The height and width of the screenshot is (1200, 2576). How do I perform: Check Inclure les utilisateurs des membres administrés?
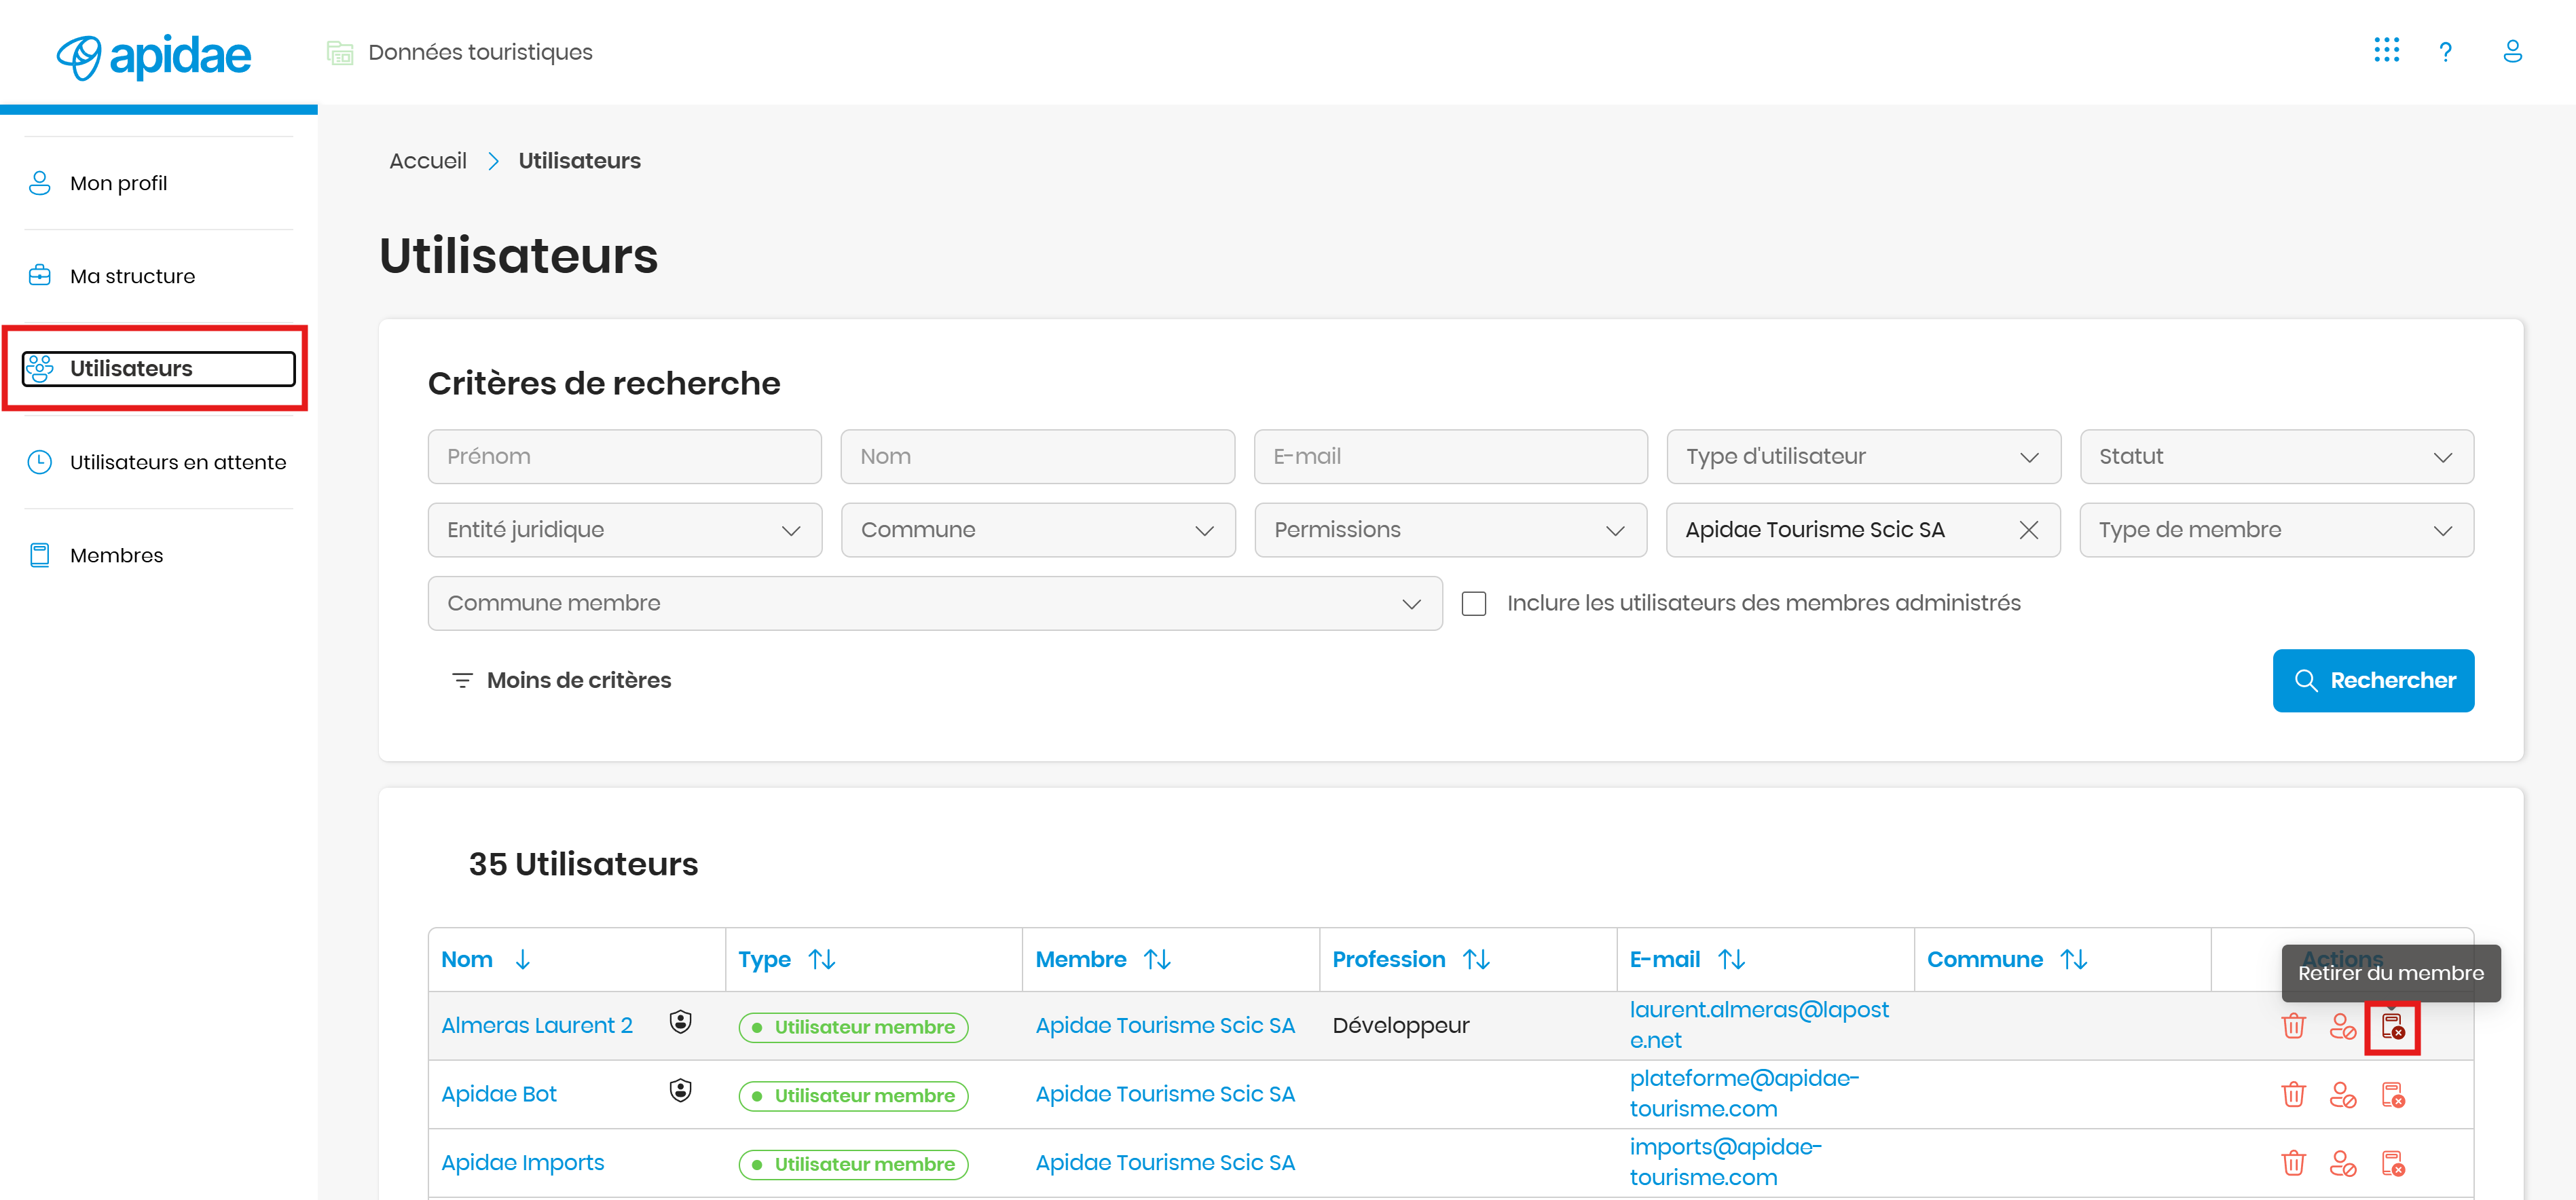point(1473,603)
